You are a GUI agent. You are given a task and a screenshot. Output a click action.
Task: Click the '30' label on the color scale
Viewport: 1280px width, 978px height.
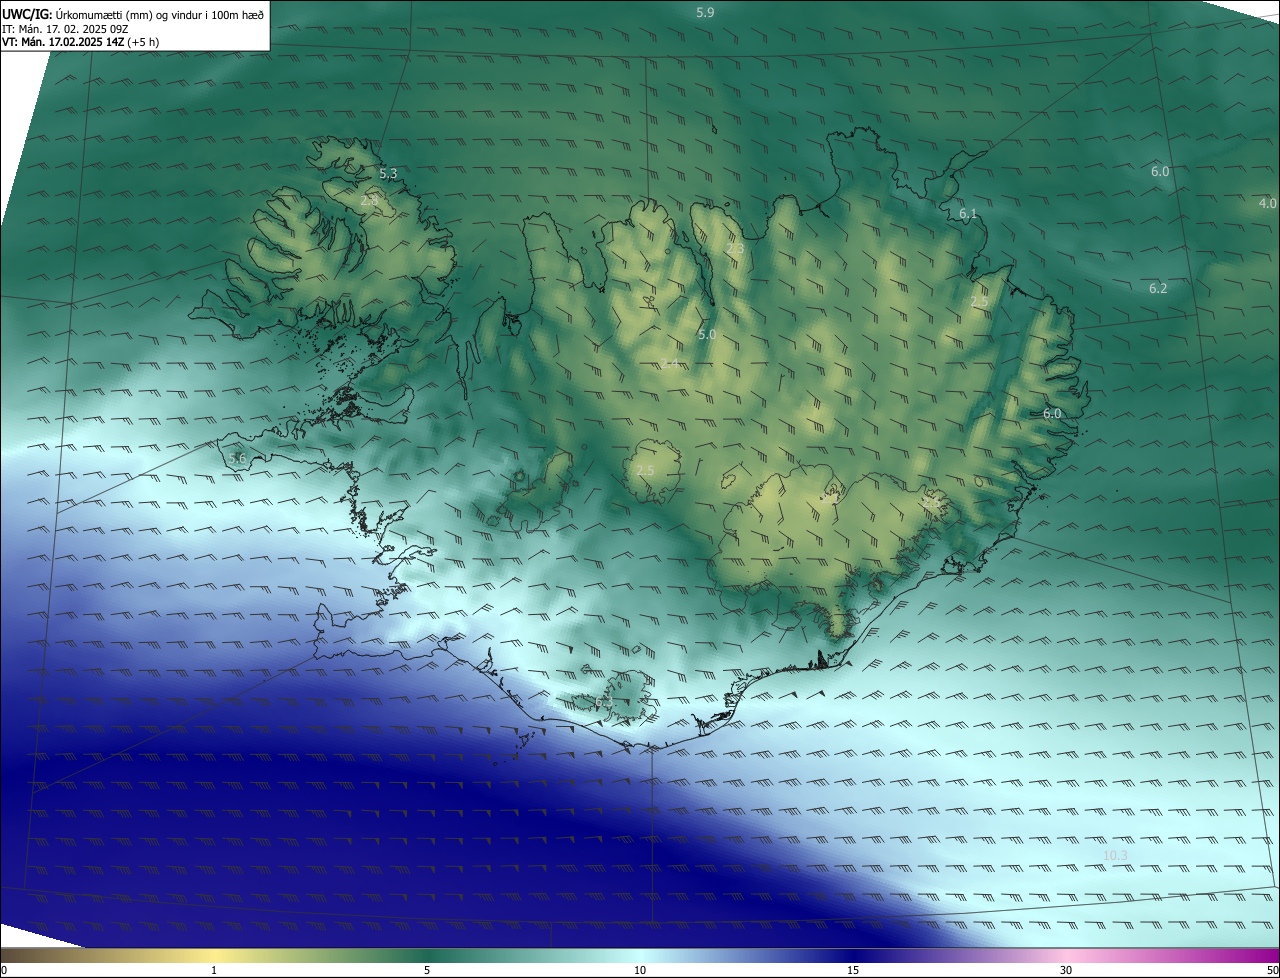tap(1066, 970)
